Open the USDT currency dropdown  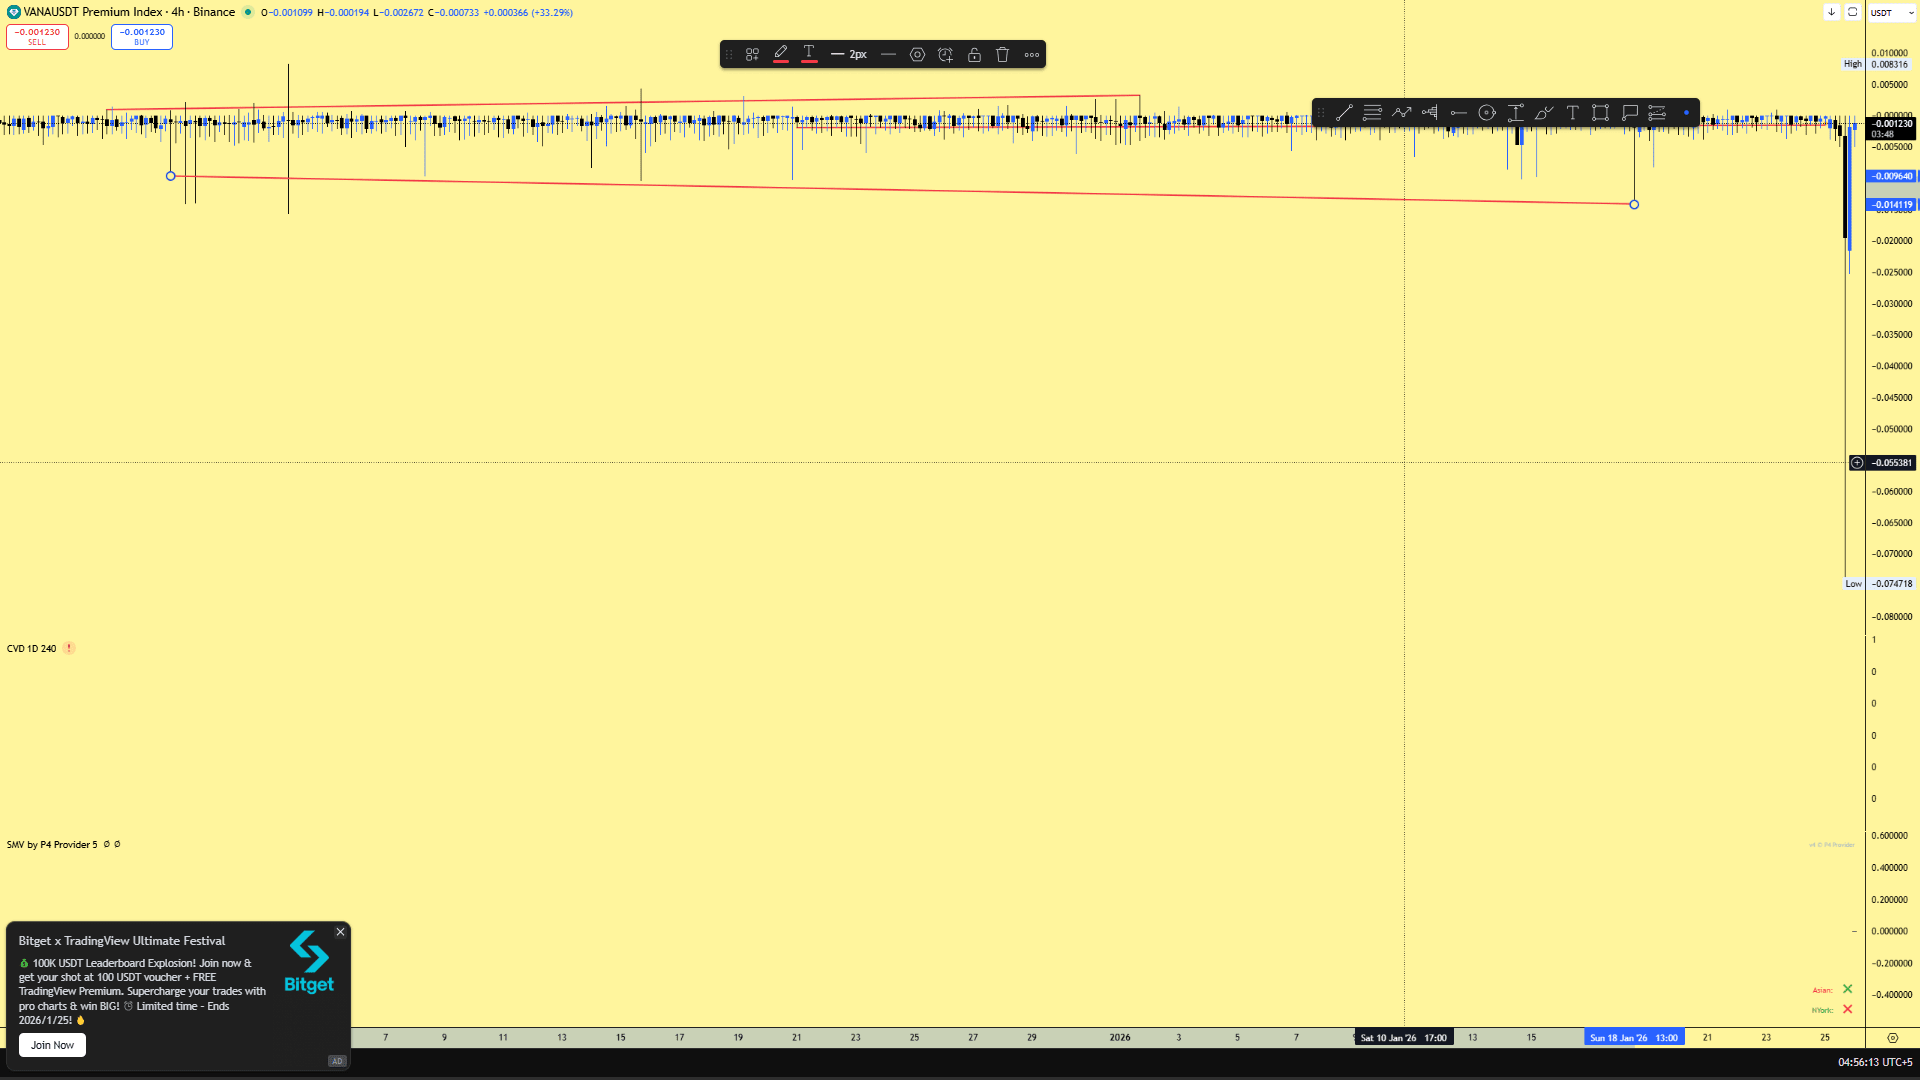1890,13
